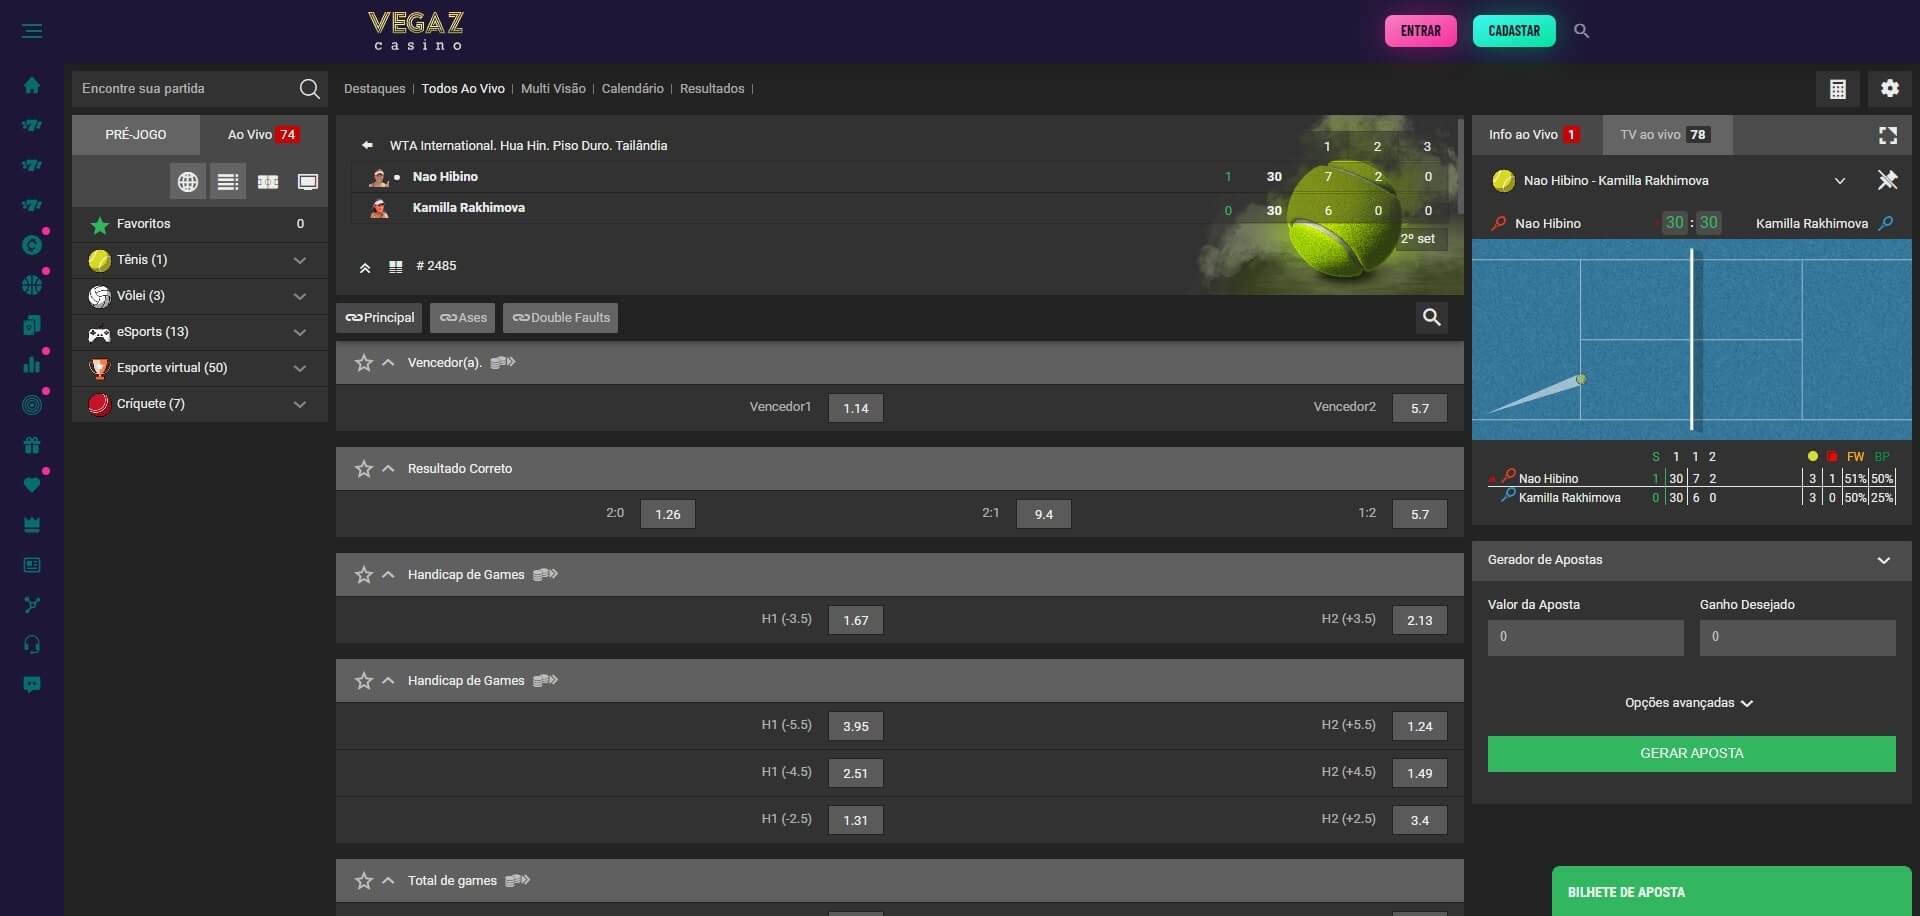This screenshot has height=916, width=1920.
Task: Select Vencedor1 odds 1.14
Action: pyautogui.click(x=855, y=408)
